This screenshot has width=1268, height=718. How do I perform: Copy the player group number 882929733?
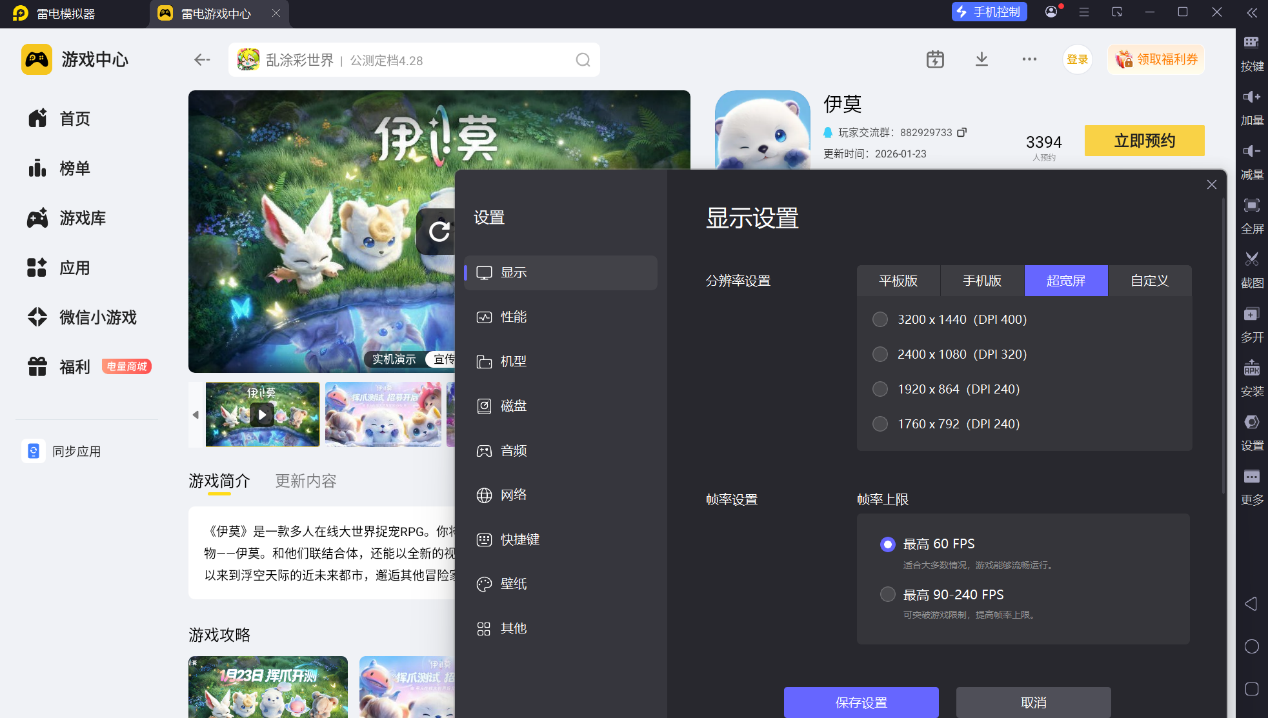(x=962, y=132)
